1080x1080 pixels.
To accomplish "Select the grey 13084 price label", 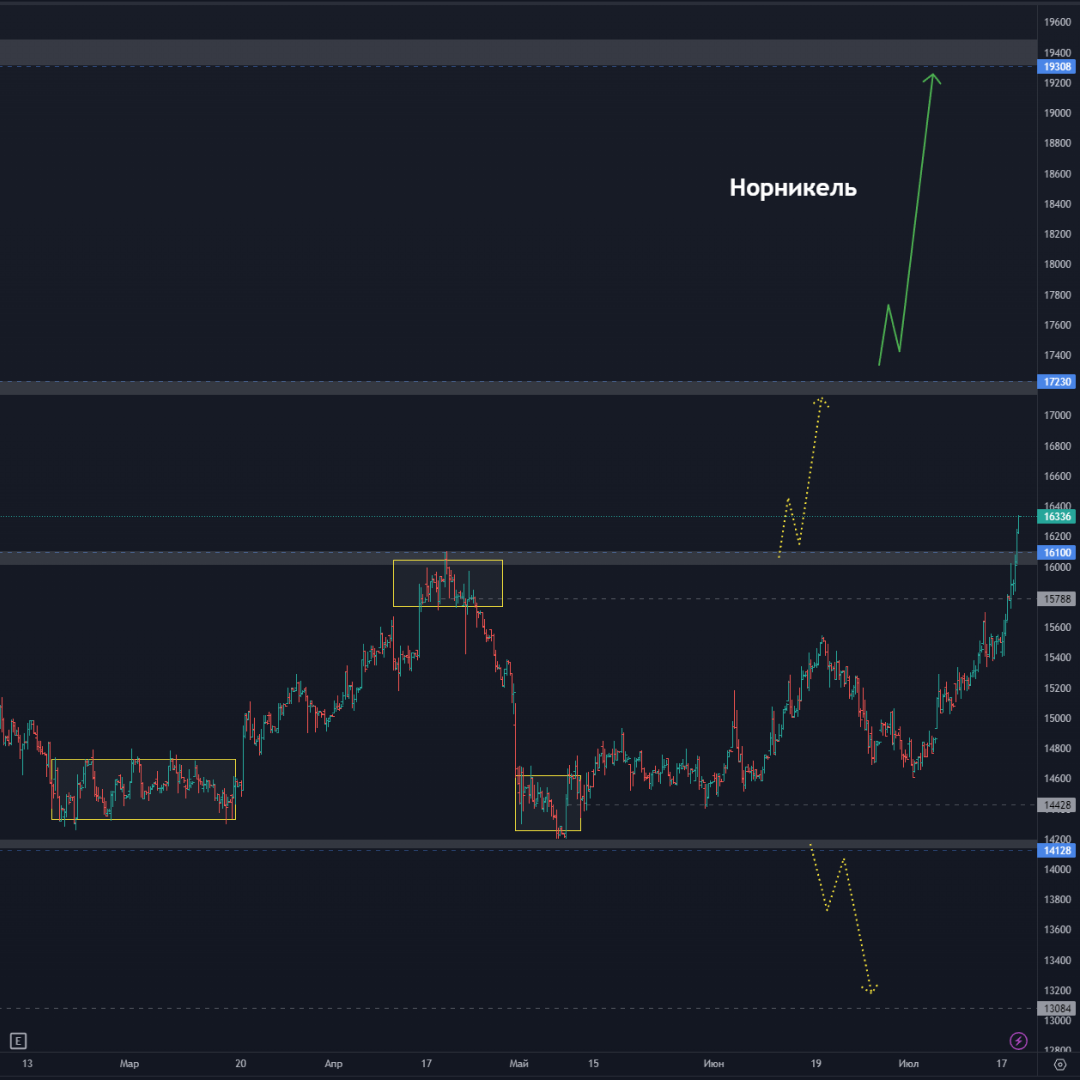I will (x=1057, y=1008).
